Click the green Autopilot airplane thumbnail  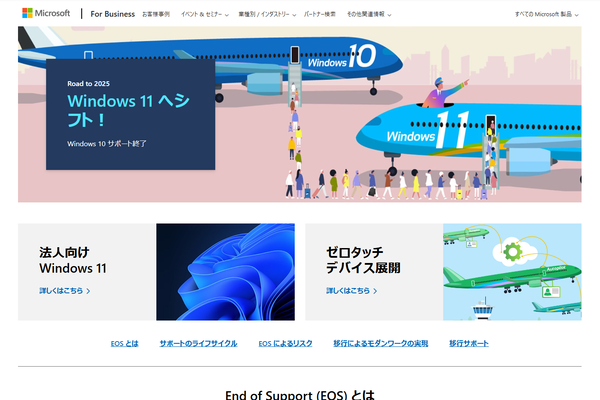(x=512, y=272)
